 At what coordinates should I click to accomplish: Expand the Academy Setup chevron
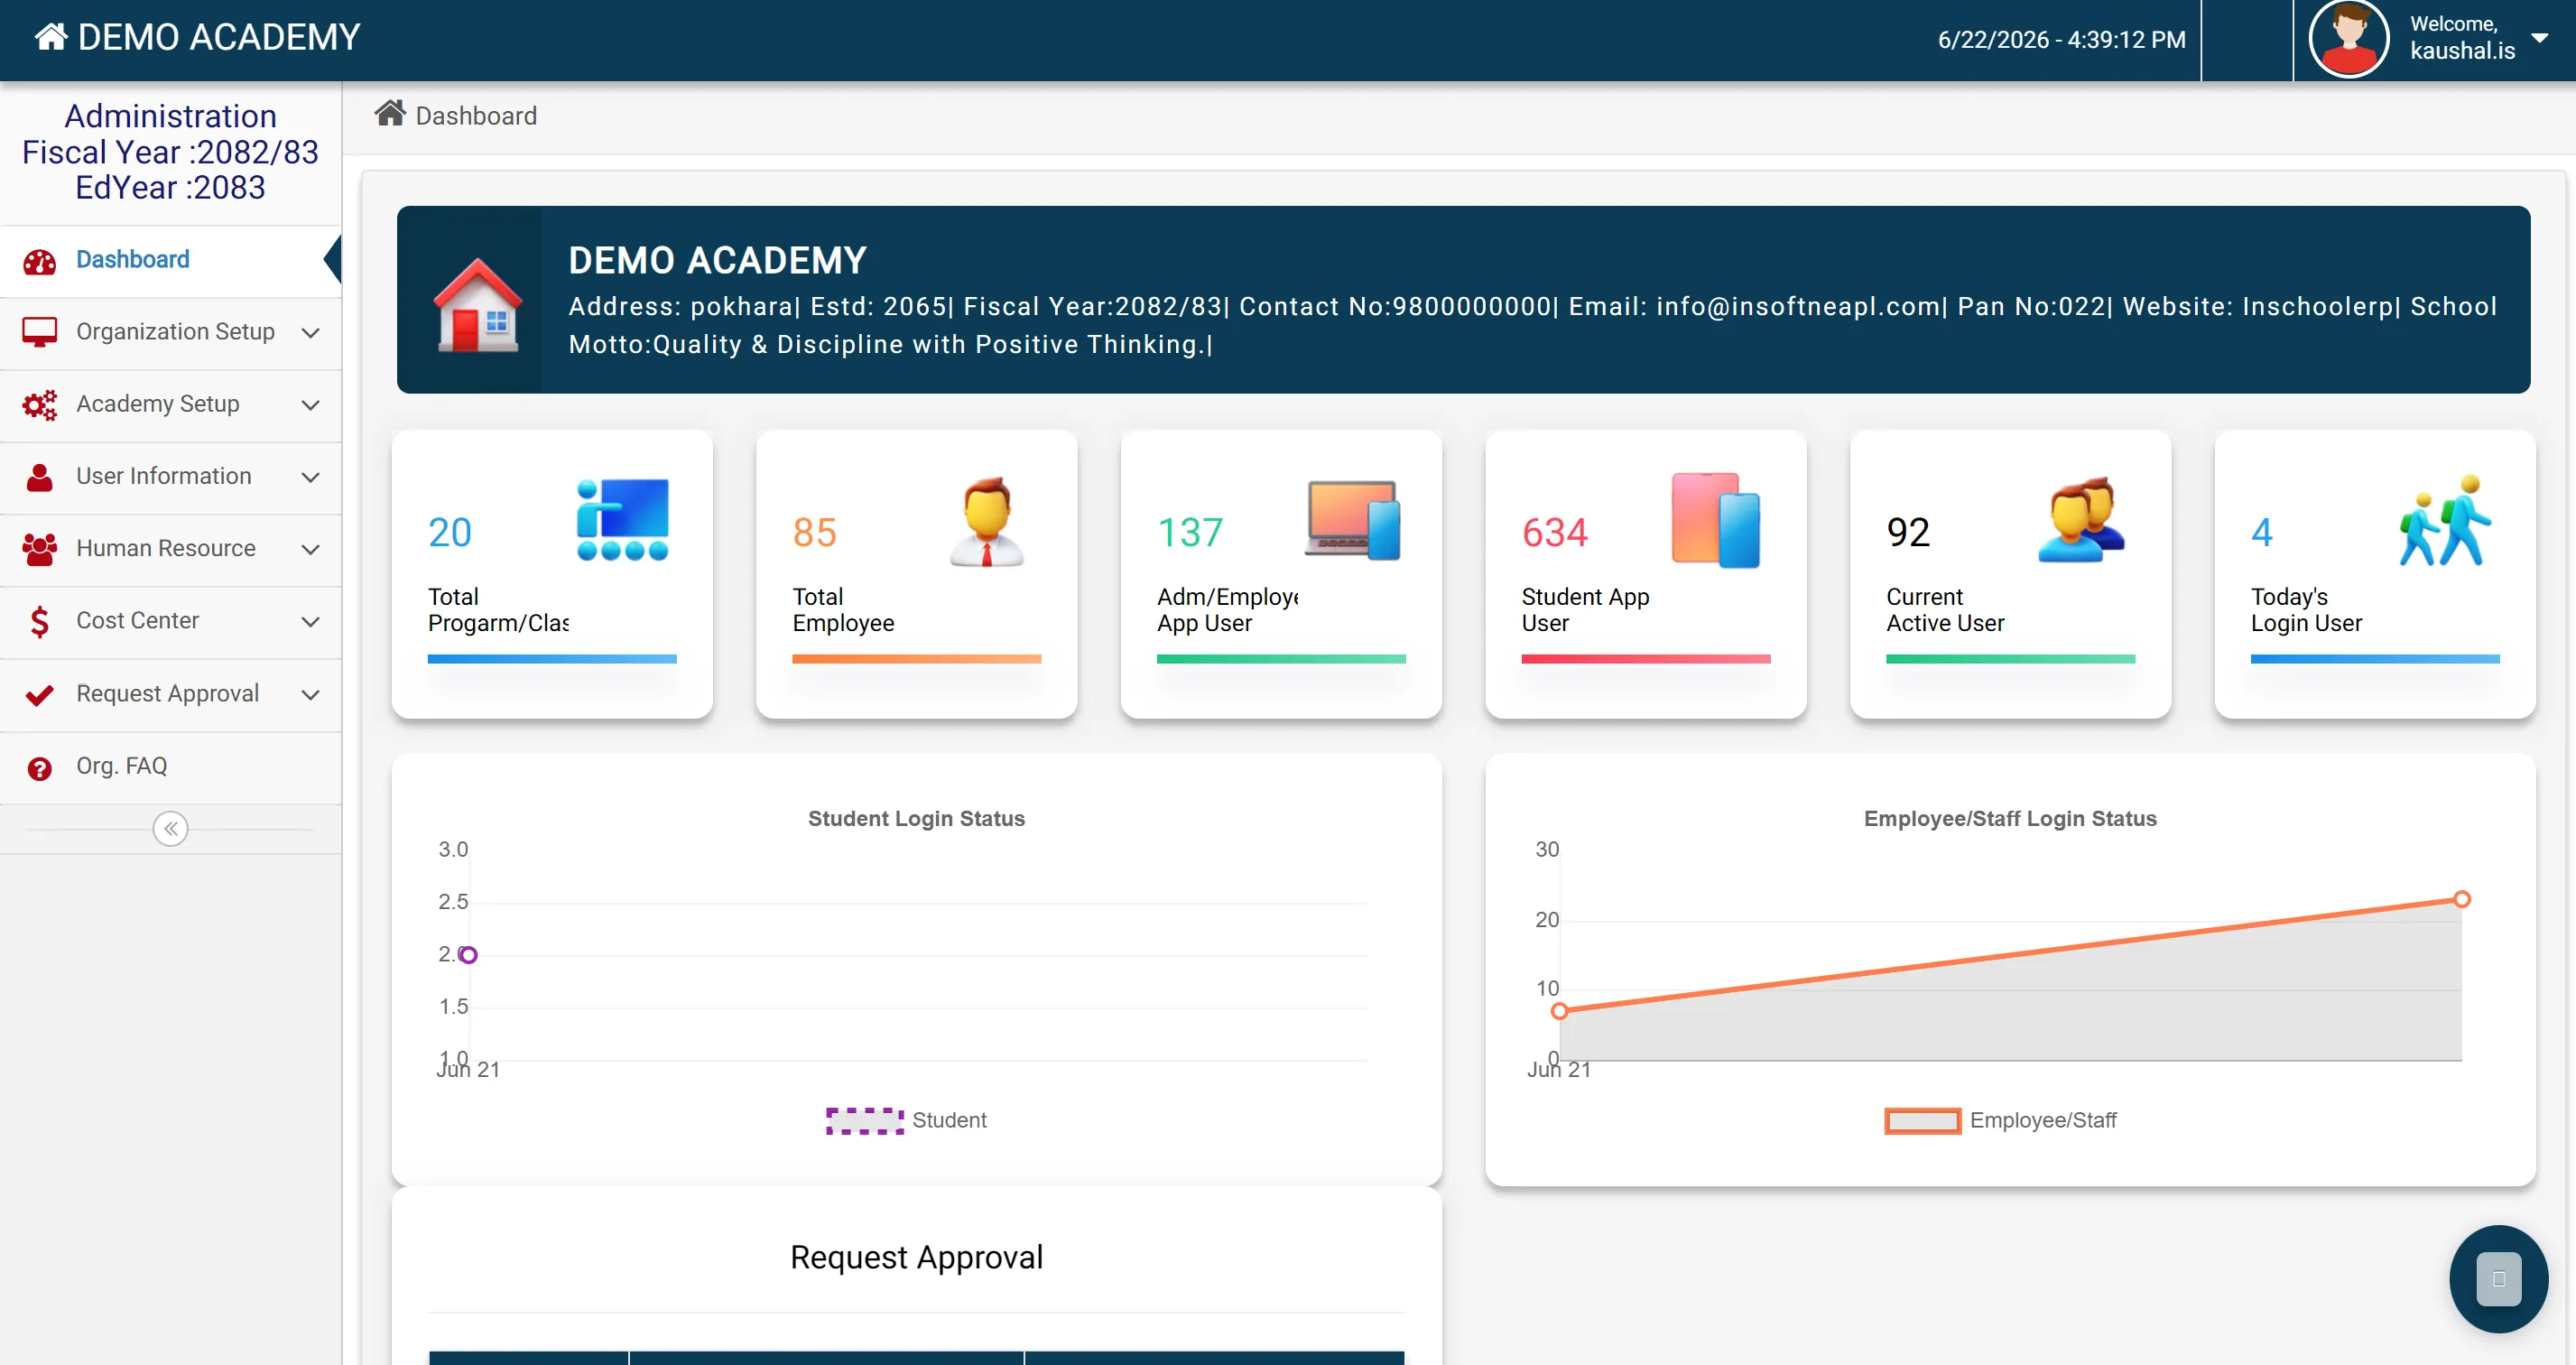click(311, 405)
